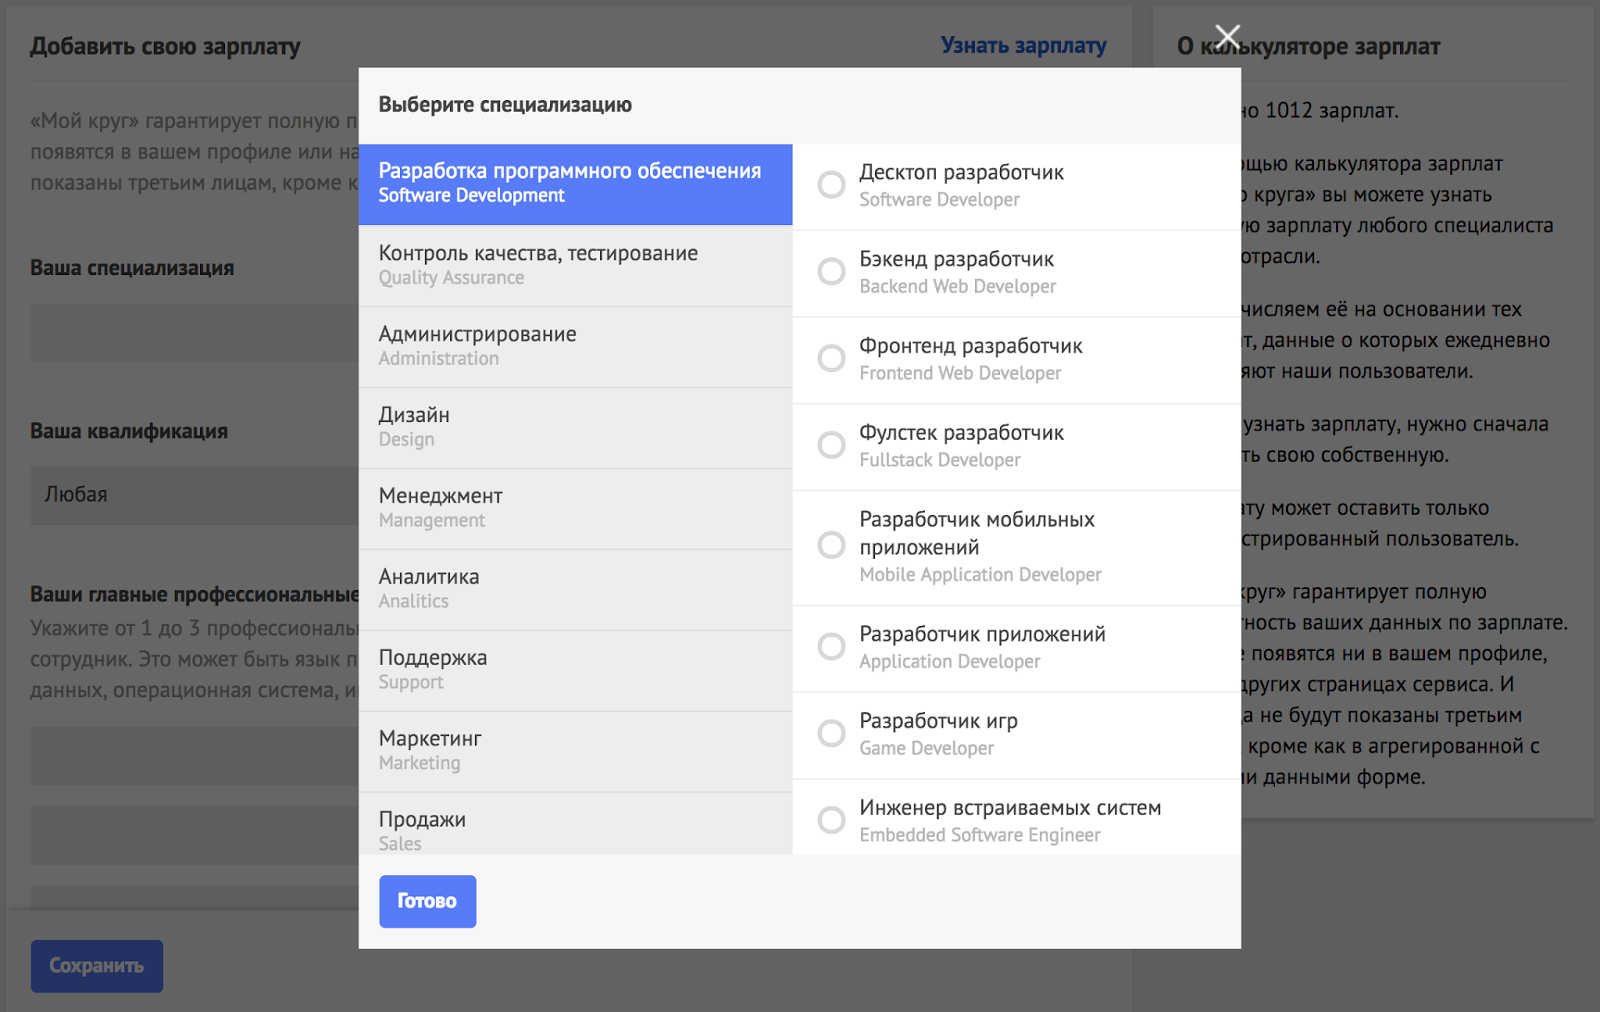Choose the Фронтенд разработчик radio option
Image resolution: width=1600 pixels, height=1012 pixels.
831,358
